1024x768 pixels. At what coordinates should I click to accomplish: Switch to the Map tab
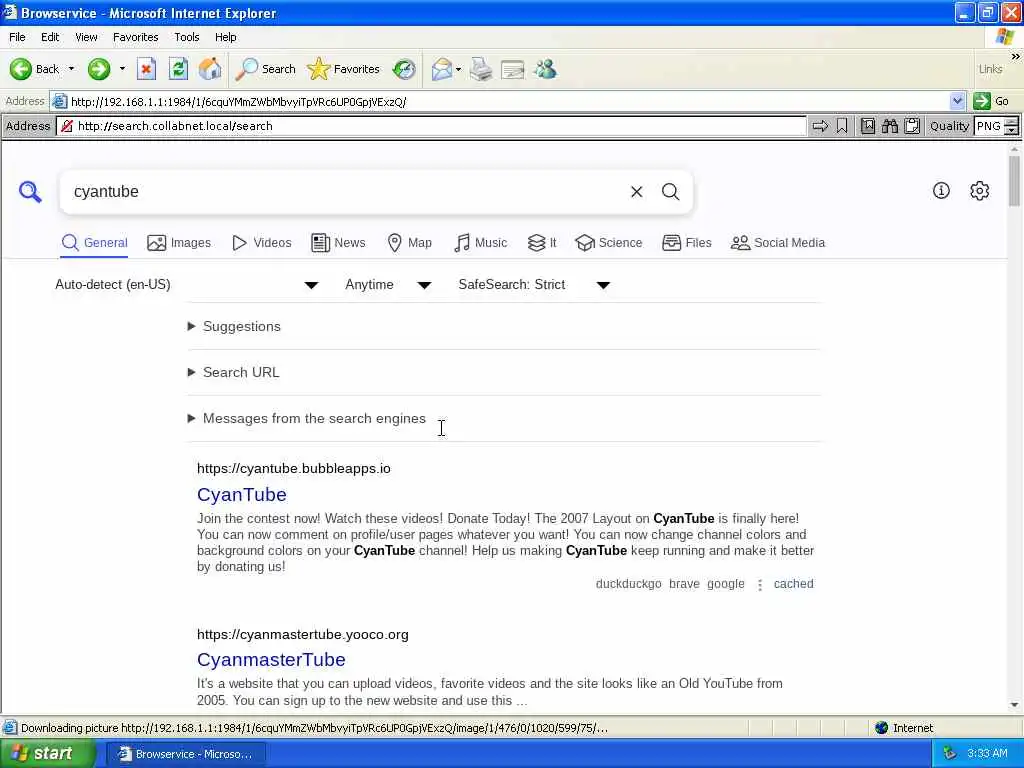coord(409,243)
